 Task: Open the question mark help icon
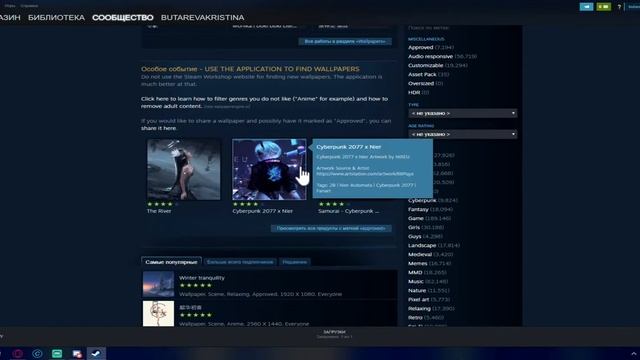pyautogui.click(x=619, y=7)
